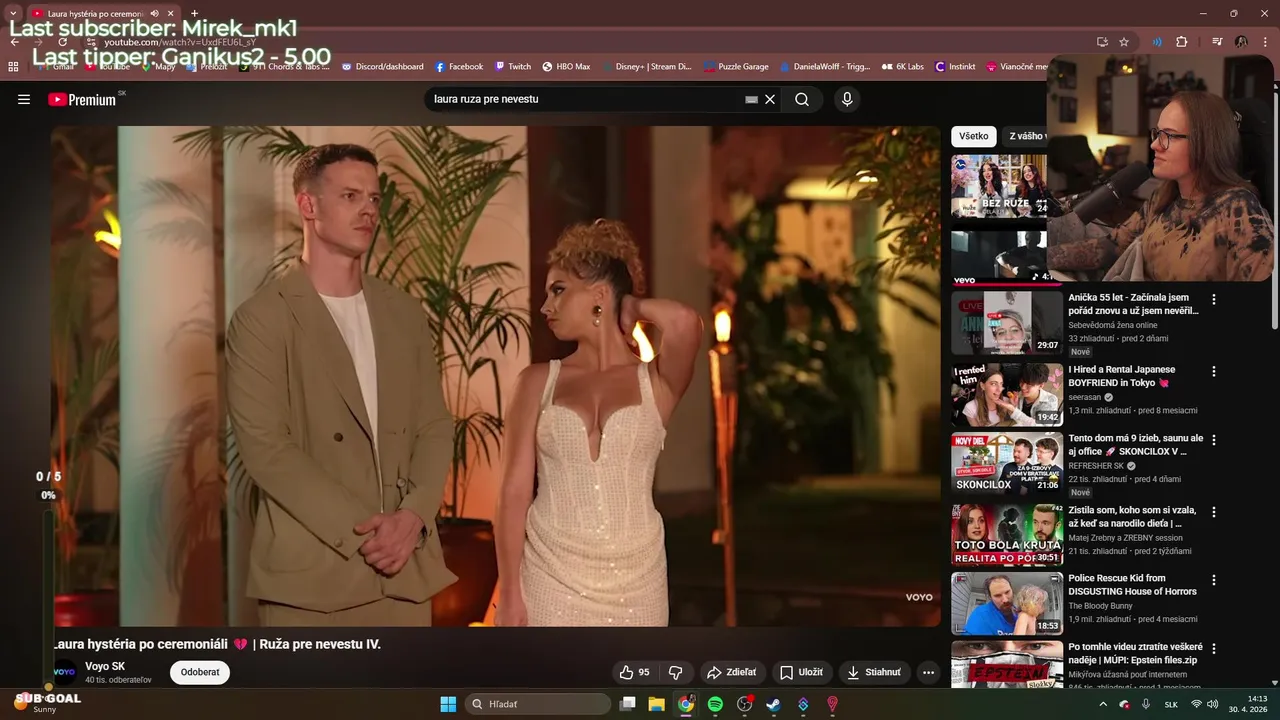The width and height of the screenshot is (1280, 720).
Task: Open title Zistila som, koho som si vzala
Action: pyautogui.click(x=1132, y=517)
